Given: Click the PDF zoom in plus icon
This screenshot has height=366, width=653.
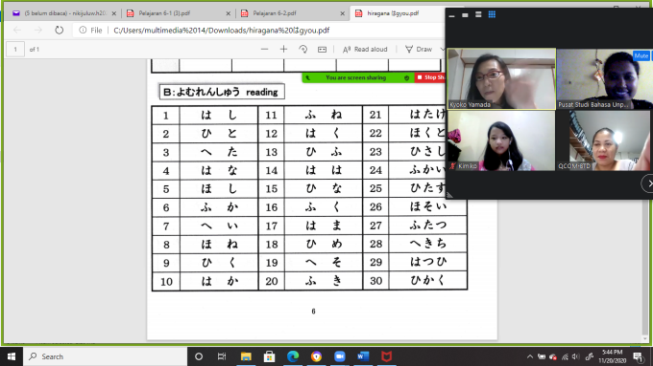Looking at the screenshot, I should [x=284, y=49].
